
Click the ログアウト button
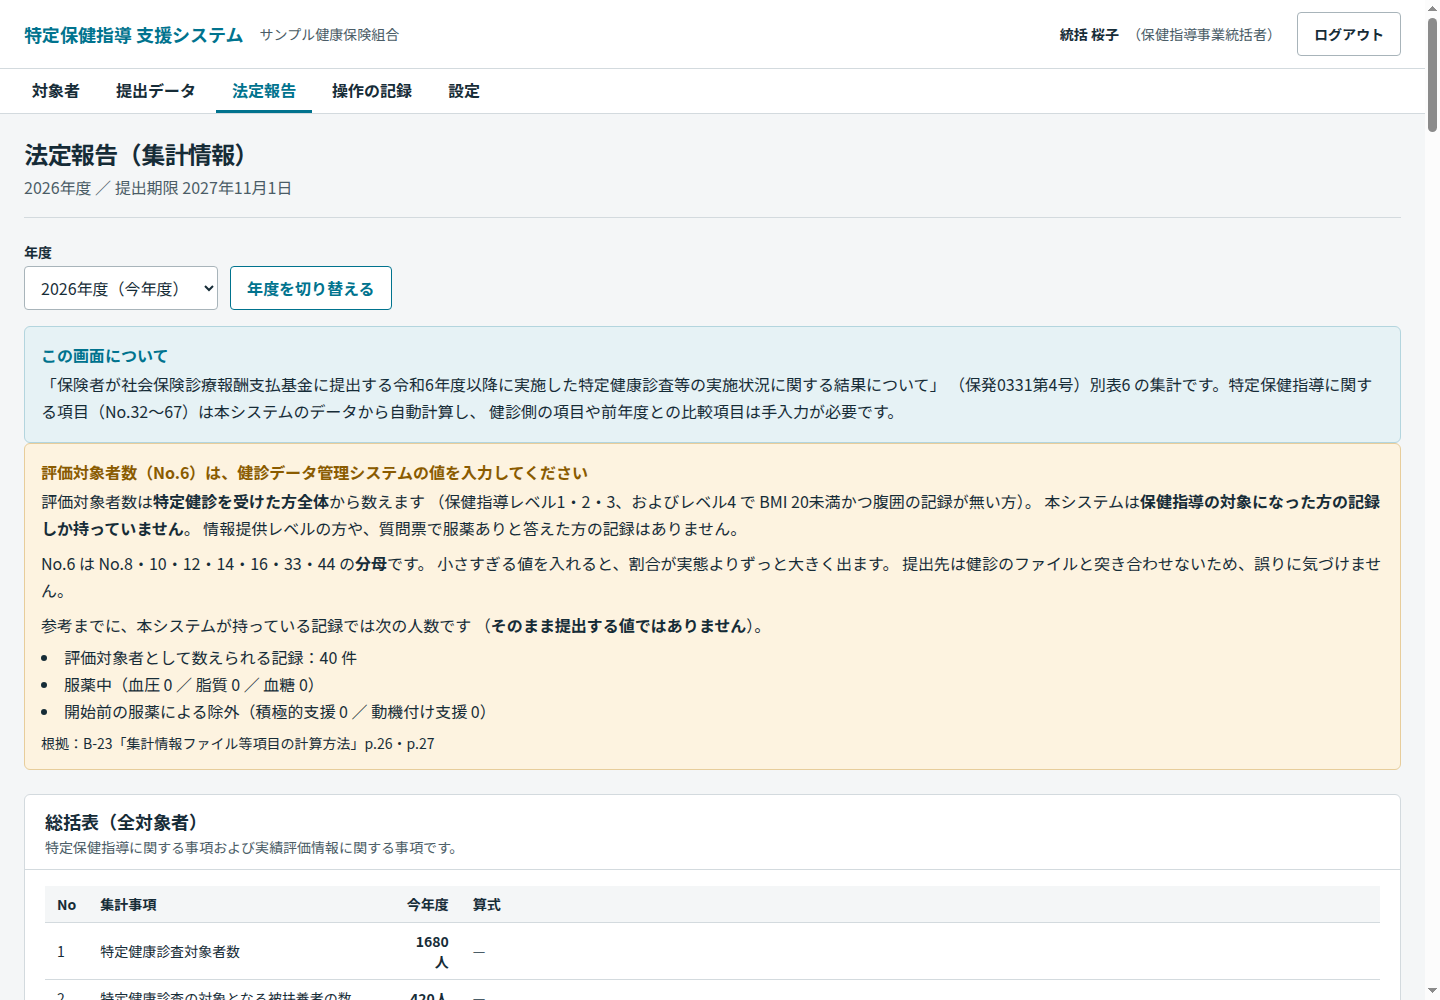[1348, 34]
